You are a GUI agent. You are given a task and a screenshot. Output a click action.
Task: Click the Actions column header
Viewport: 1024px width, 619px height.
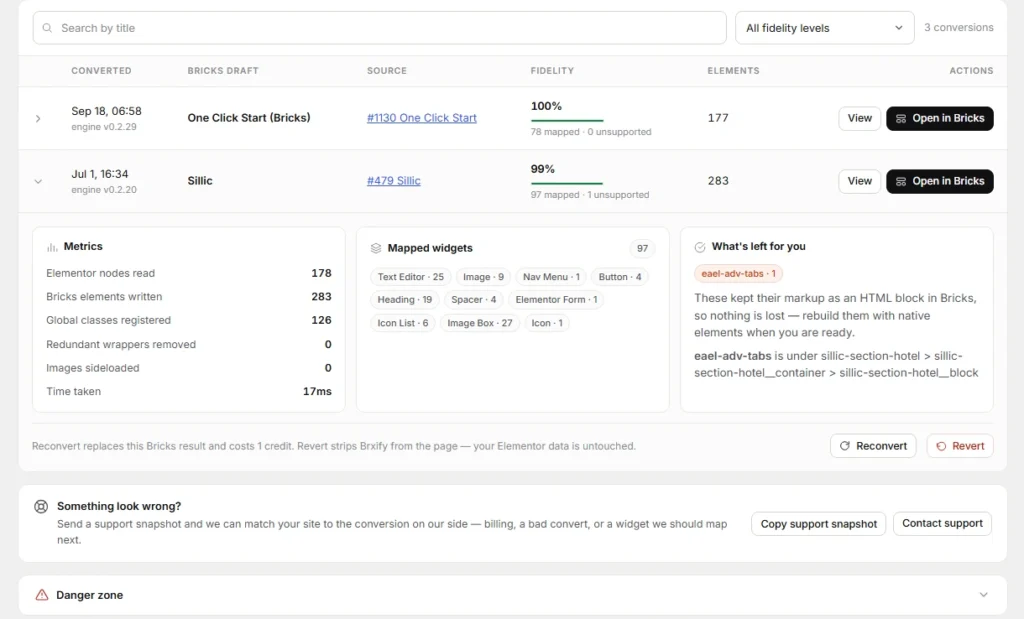tap(971, 71)
